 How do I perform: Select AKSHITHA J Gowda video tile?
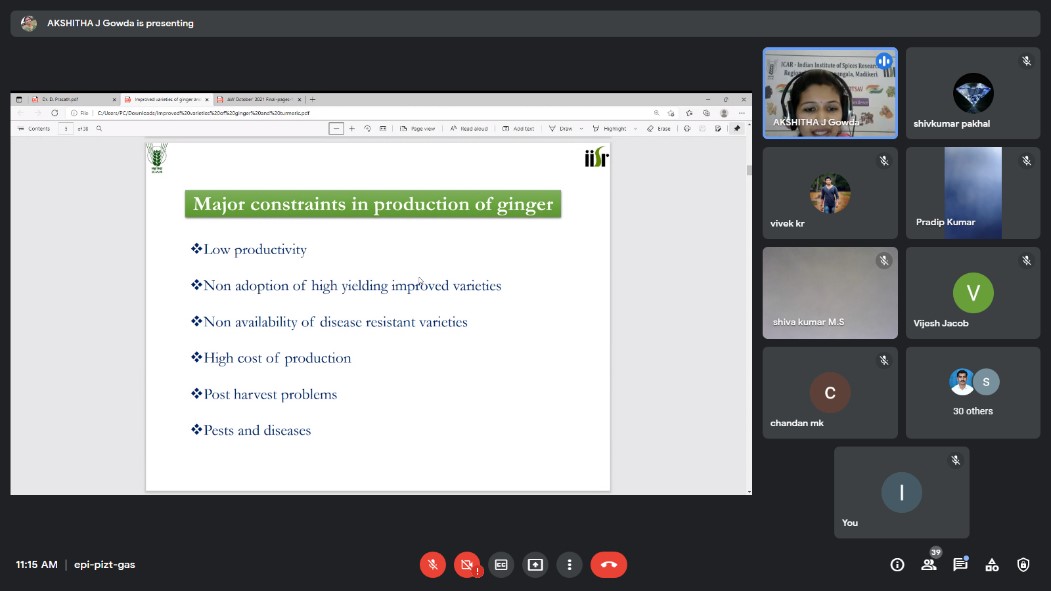pos(830,93)
